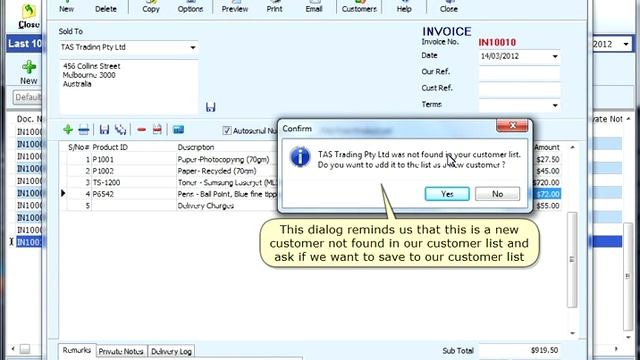
Task: Switch to the Delivery Log tab
Action: [x=171, y=351]
